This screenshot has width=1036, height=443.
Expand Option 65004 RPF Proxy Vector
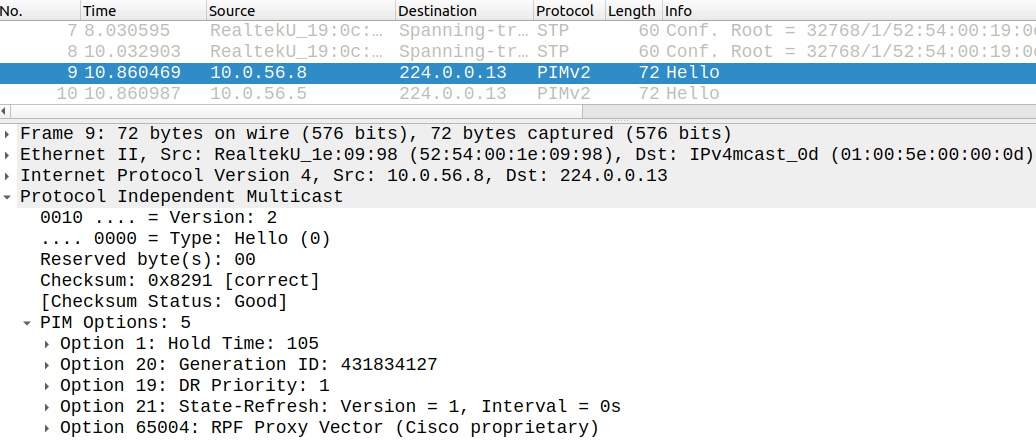click(48, 428)
